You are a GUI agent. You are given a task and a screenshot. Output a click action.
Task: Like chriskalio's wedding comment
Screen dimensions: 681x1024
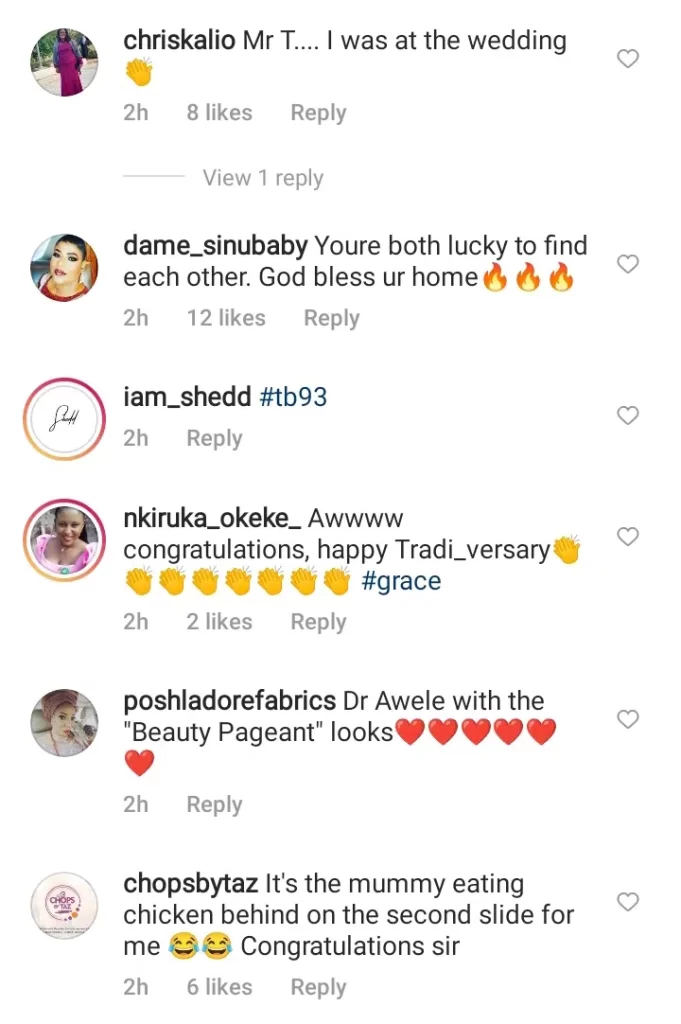627,60
